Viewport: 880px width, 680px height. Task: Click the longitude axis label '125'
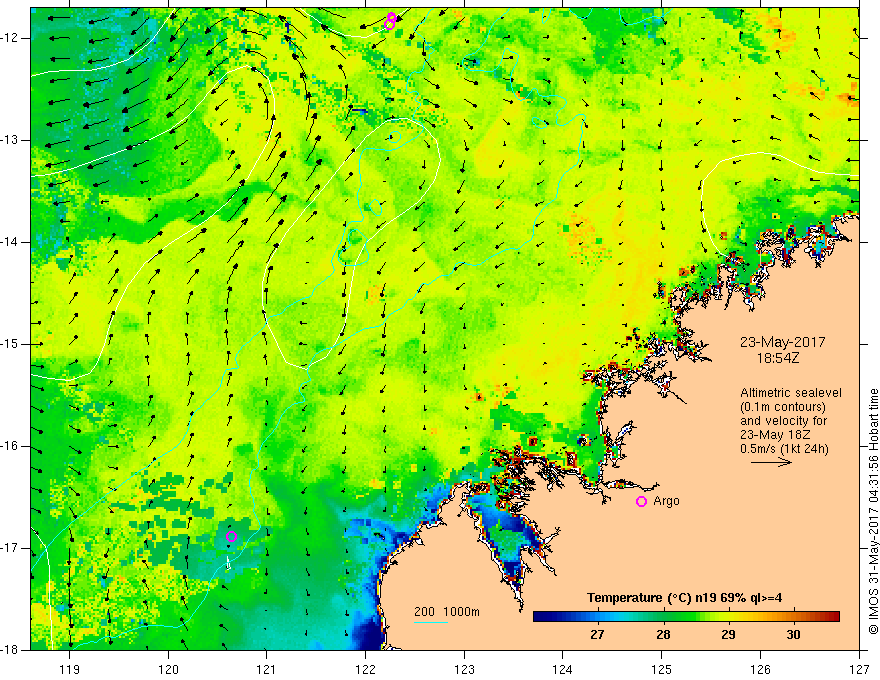pyautogui.click(x=662, y=669)
